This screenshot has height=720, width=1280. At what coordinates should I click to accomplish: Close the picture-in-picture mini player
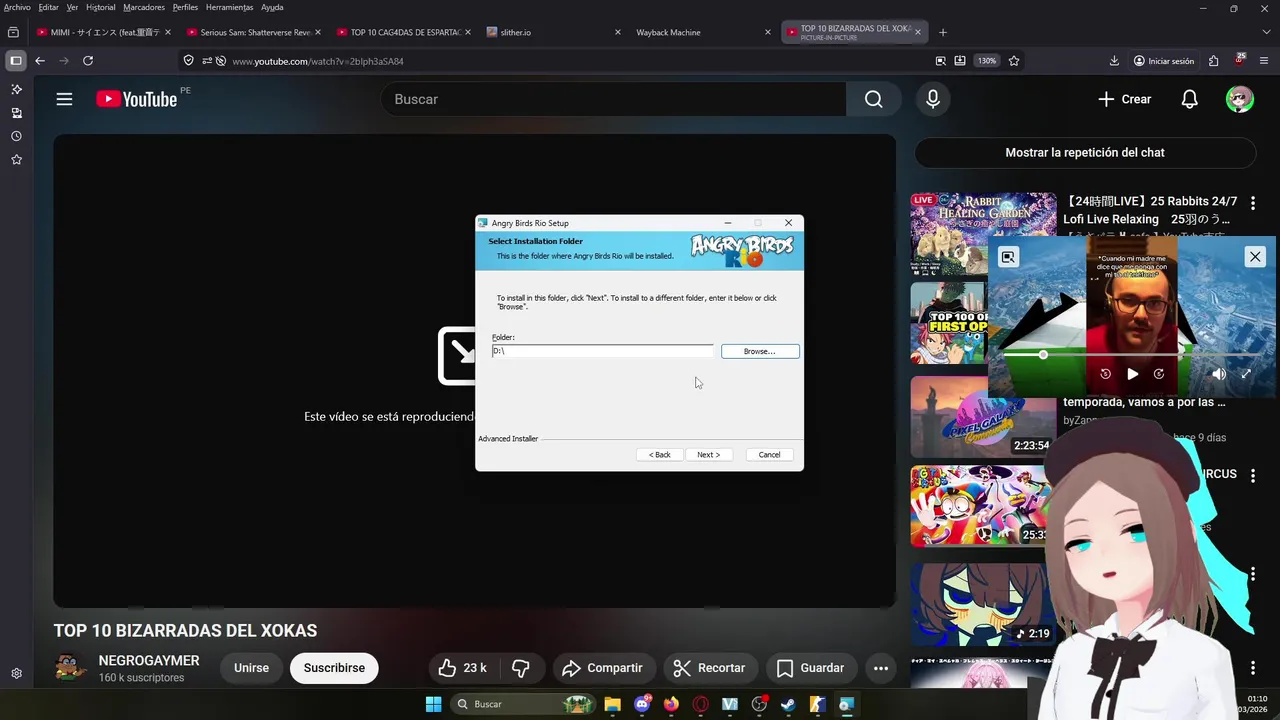click(1255, 257)
